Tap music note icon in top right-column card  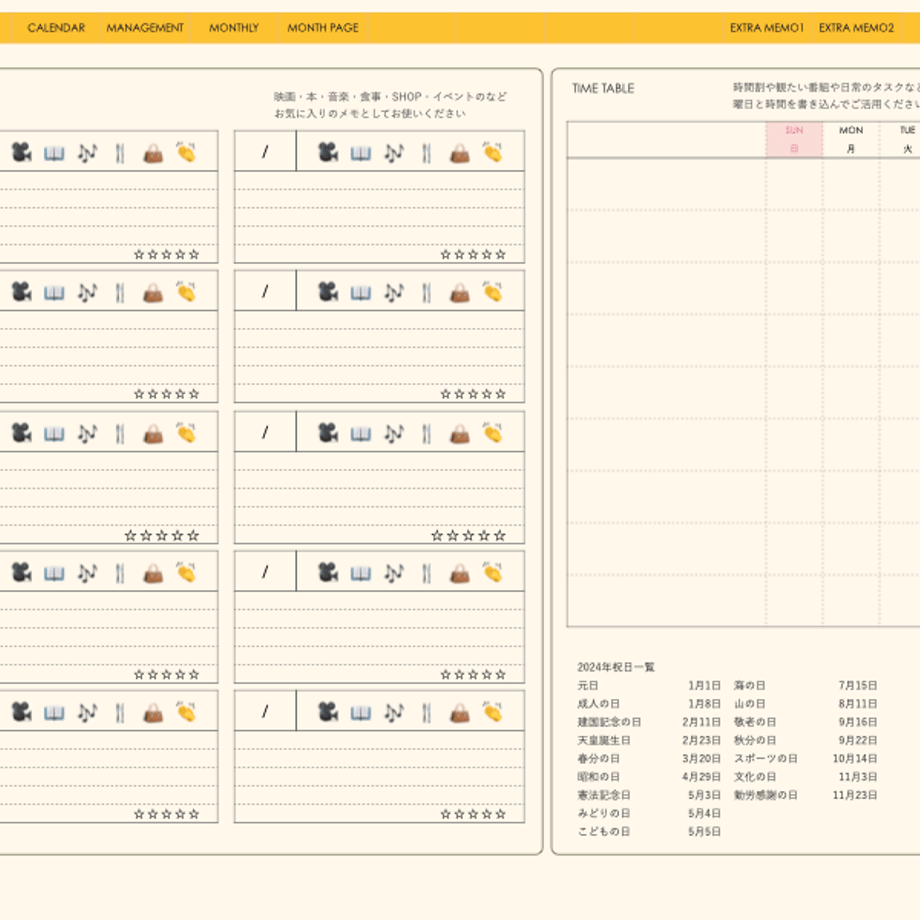(394, 153)
